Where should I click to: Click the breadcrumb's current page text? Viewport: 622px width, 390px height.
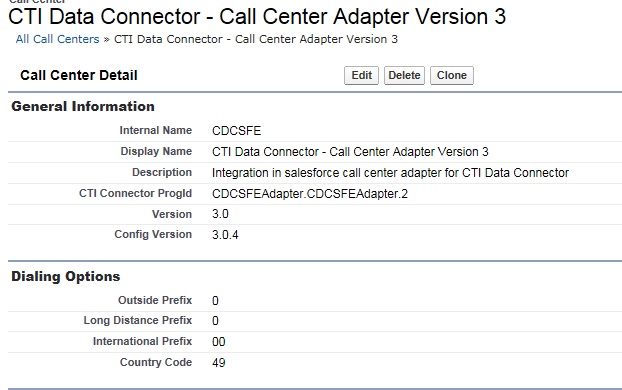tap(256, 39)
